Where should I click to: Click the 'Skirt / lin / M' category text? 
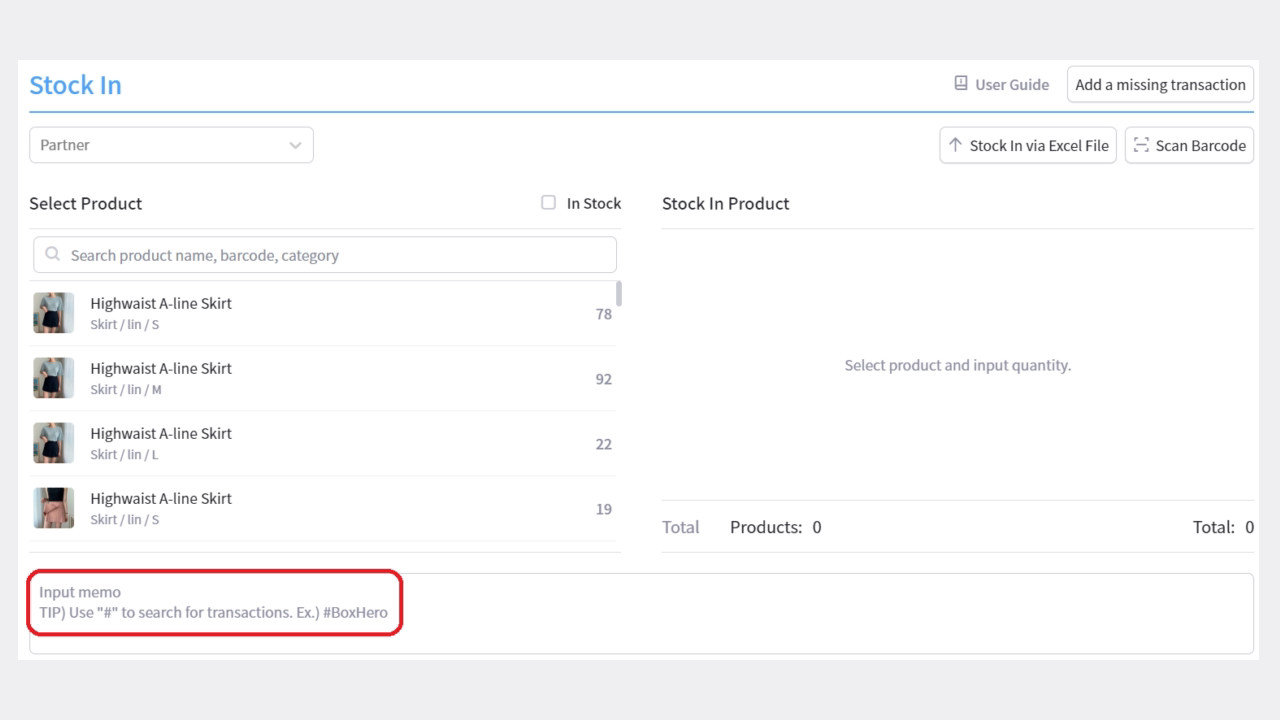[x=126, y=390]
